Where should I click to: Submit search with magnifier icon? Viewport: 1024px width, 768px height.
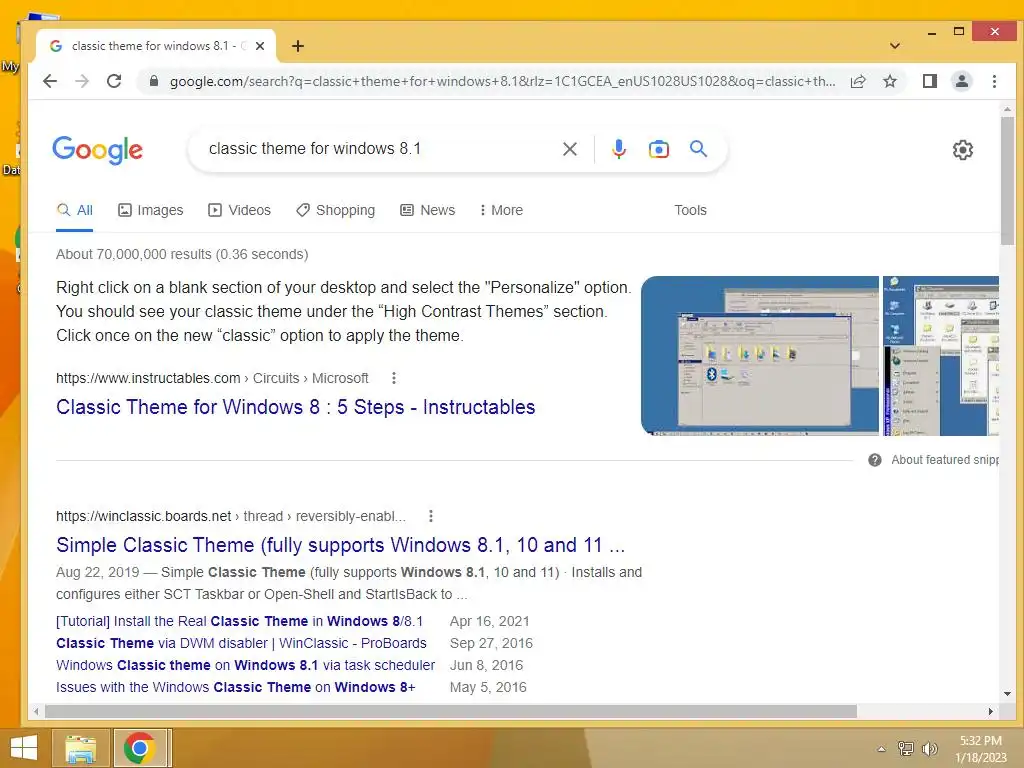(x=698, y=149)
